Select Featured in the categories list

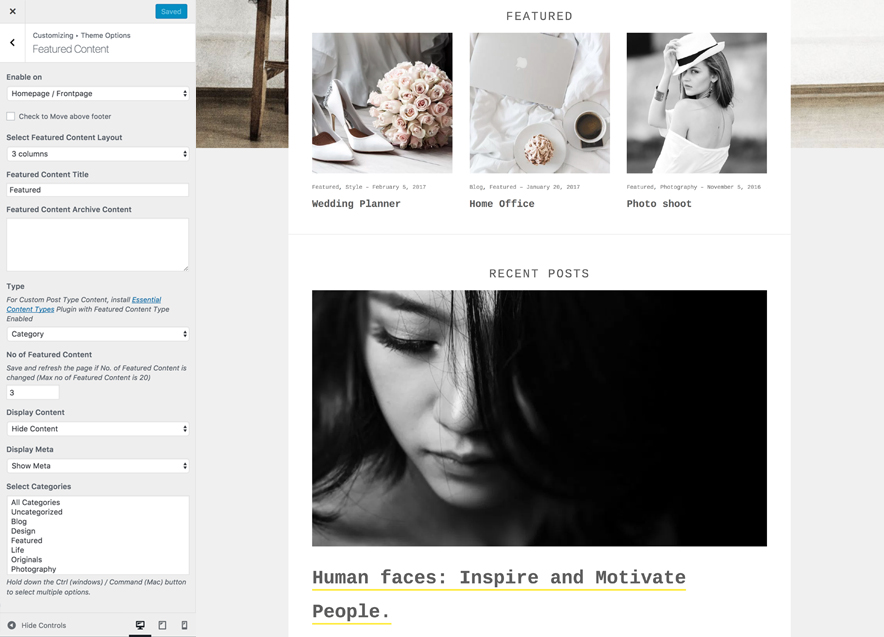pyautogui.click(x=27, y=541)
